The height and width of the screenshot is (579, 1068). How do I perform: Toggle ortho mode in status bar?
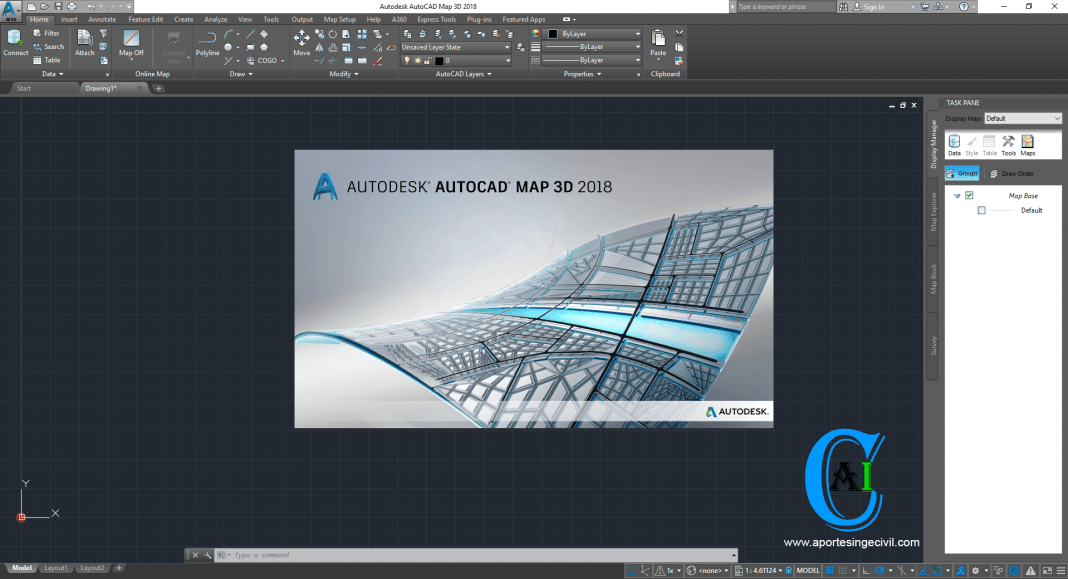[866, 571]
